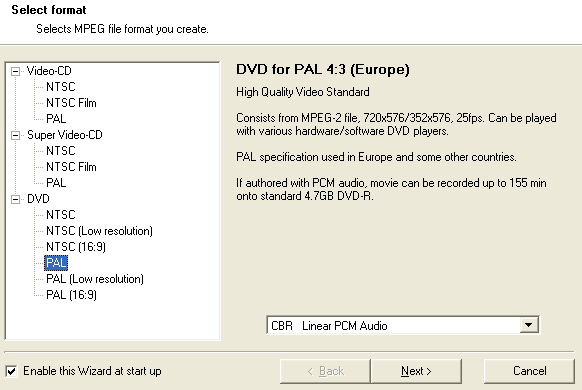Image resolution: width=582 pixels, height=390 pixels.
Task: Collapse the Super Video-CD tree node
Action: (16, 135)
